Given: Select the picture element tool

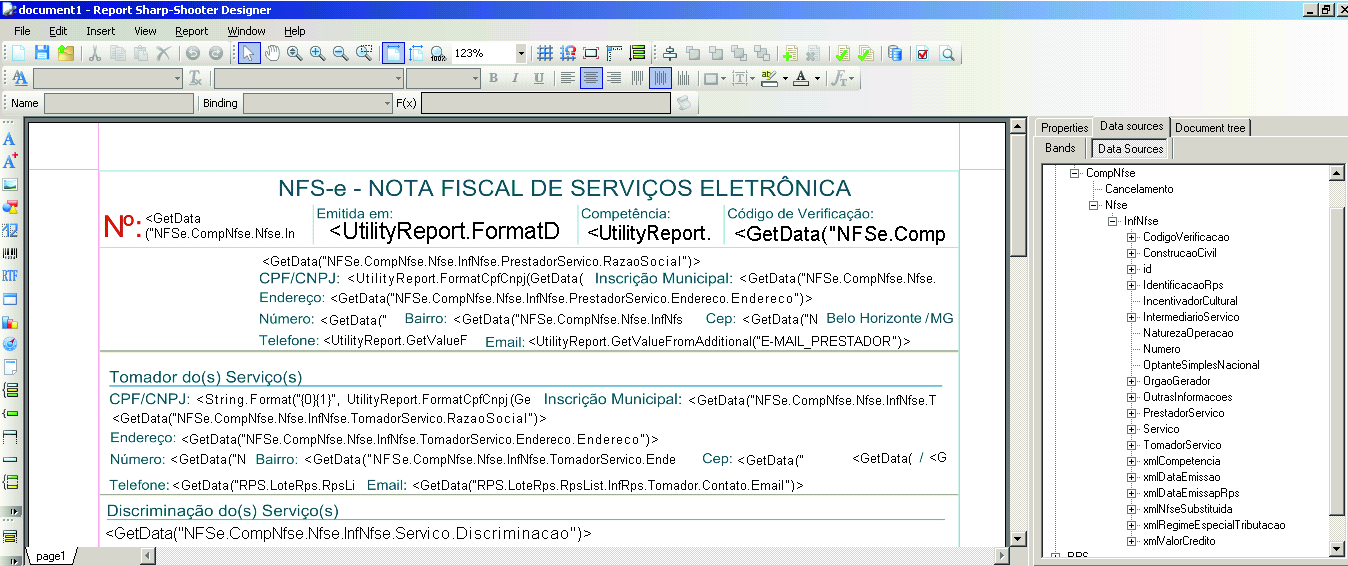Looking at the screenshot, I should pos(10,184).
